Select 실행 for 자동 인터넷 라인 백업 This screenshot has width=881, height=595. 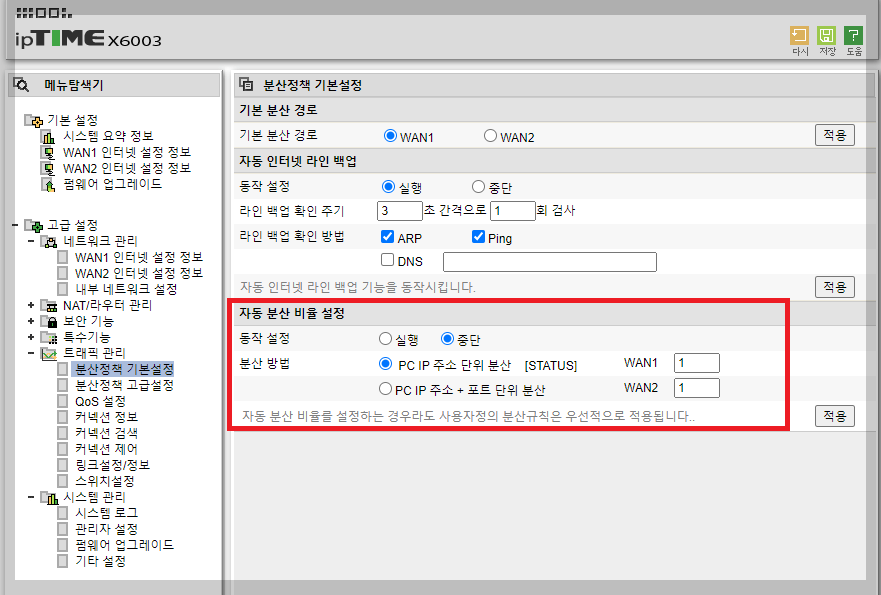click(388, 187)
